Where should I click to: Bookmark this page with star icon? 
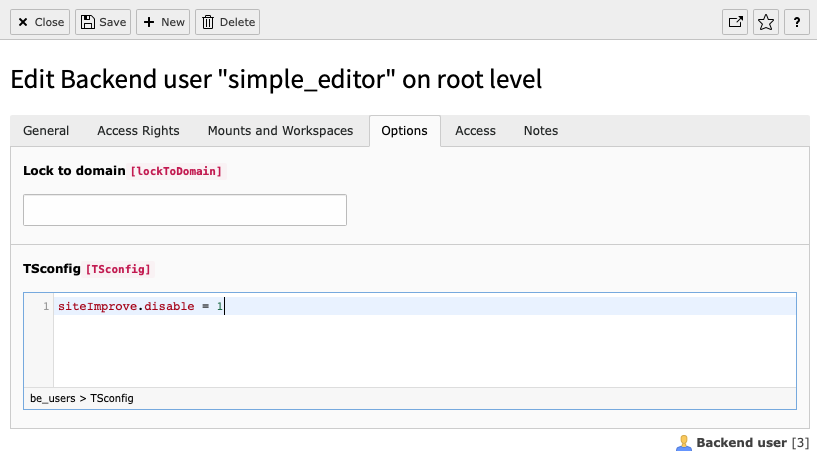coord(766,22)
